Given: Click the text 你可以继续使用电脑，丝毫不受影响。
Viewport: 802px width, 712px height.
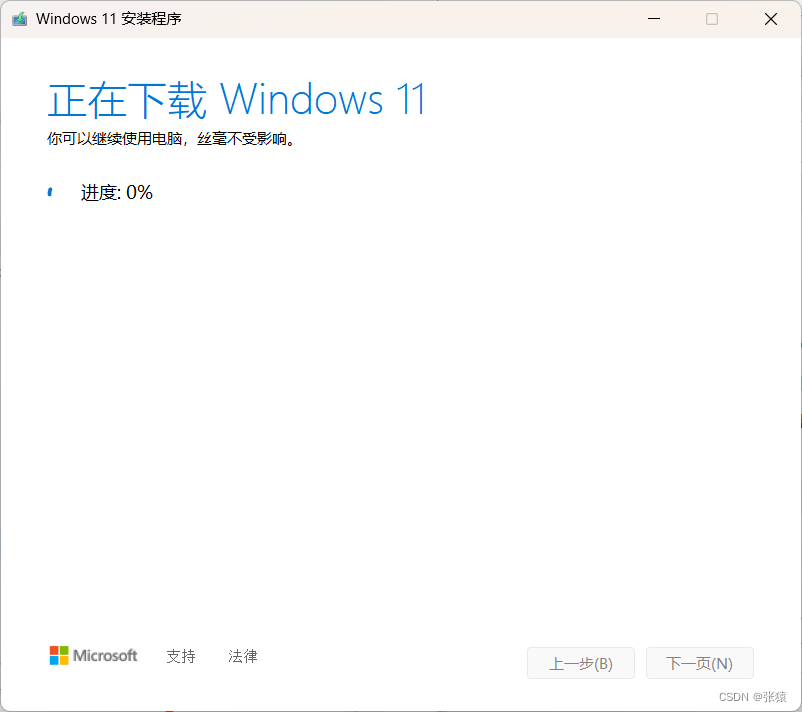Looking at the screenshot, I should point(171,139).
